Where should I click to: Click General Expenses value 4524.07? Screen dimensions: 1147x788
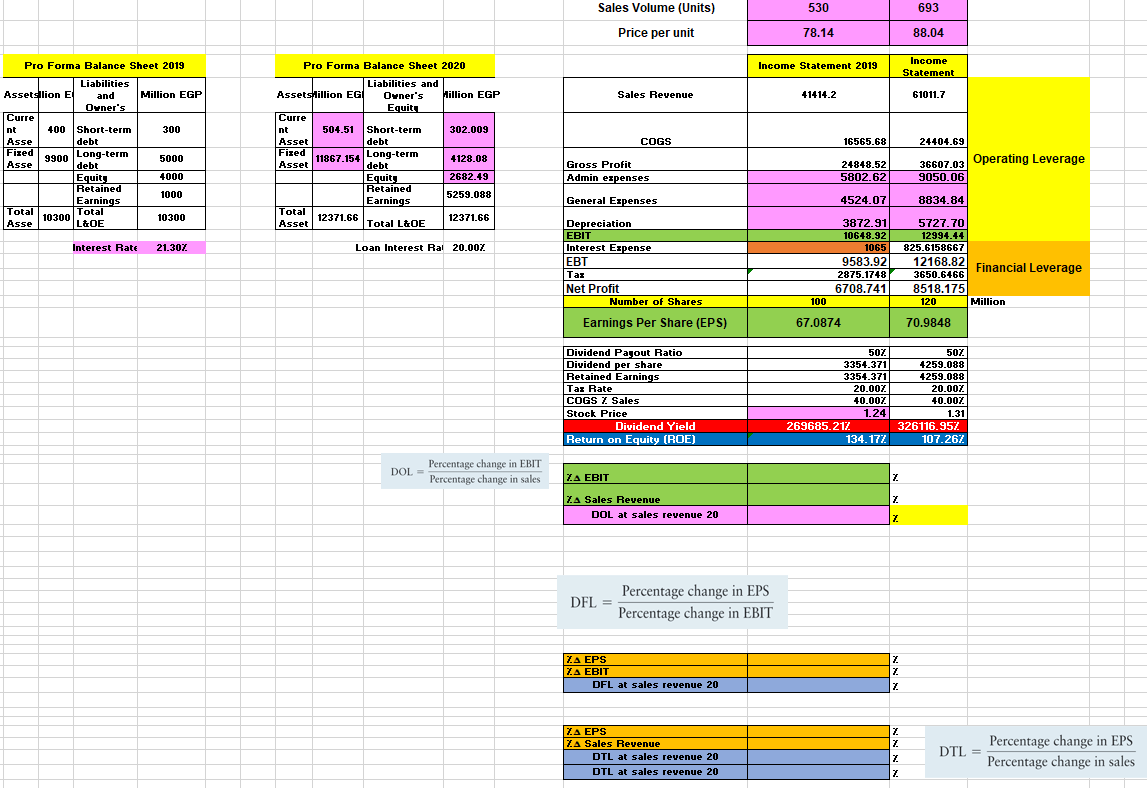pos(819,195)
